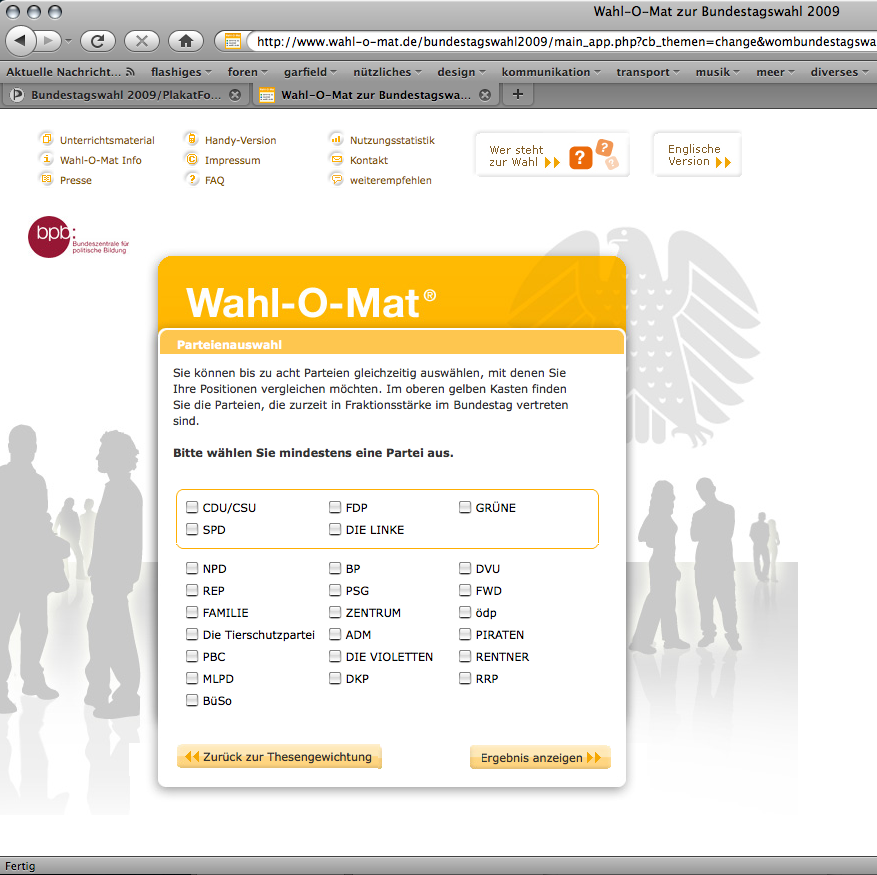Screen dimensions: 877x875
Task: Click the Reload page icon
Action: tap(98, 41)
